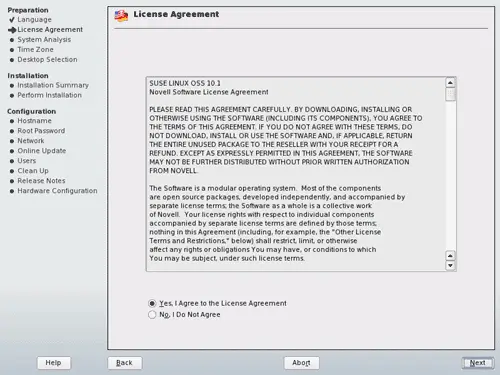This screenshot has height=375, width=500.
Task: Click the Configuration section heading
Action: pyautogui.click(x=32, y=111)
